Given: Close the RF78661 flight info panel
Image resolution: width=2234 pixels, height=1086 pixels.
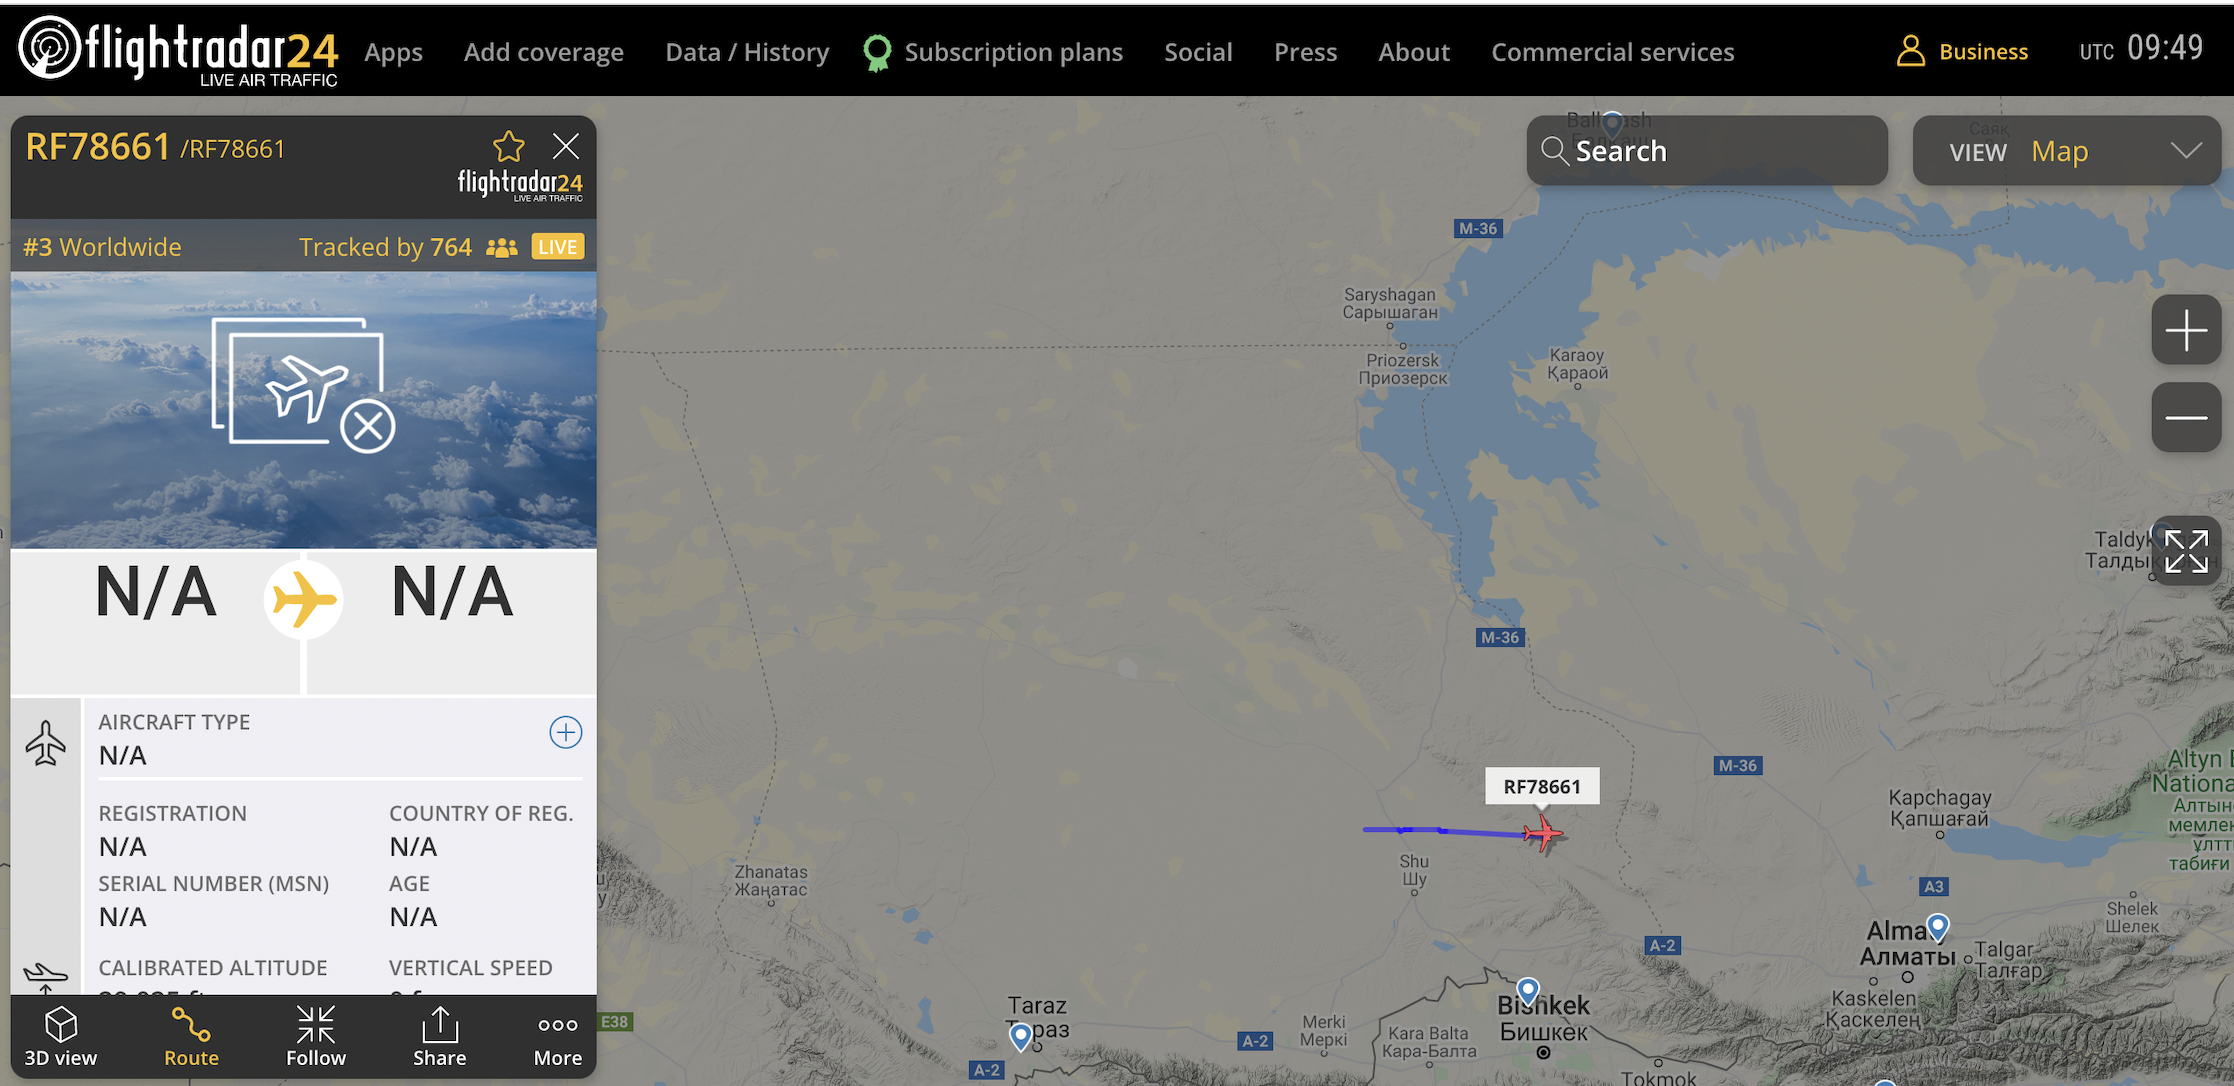Looking at the screenshot, I should pos(566,147).
